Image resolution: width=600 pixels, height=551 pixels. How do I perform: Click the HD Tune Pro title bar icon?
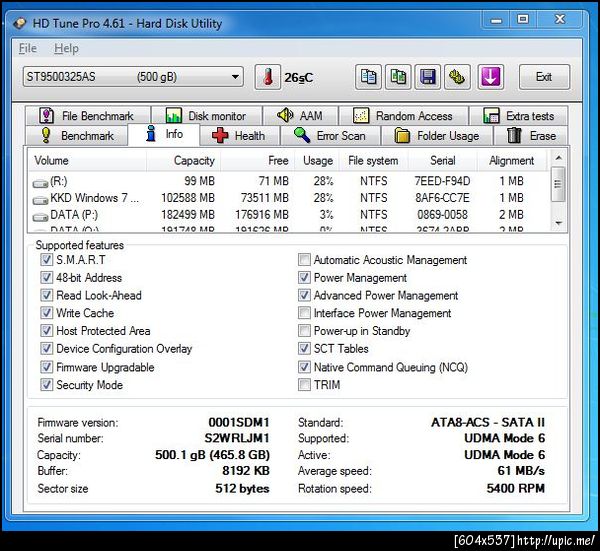[x=19, y=23]
